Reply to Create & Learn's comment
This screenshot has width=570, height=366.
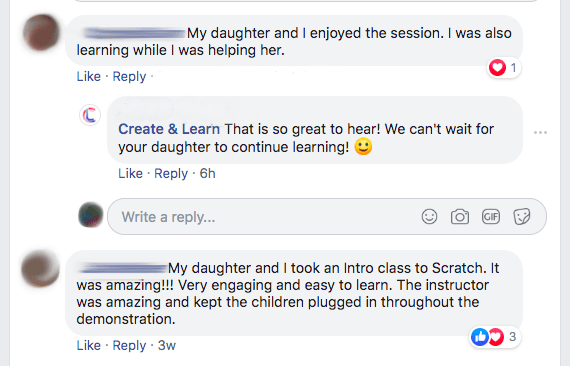click(171, 173)
